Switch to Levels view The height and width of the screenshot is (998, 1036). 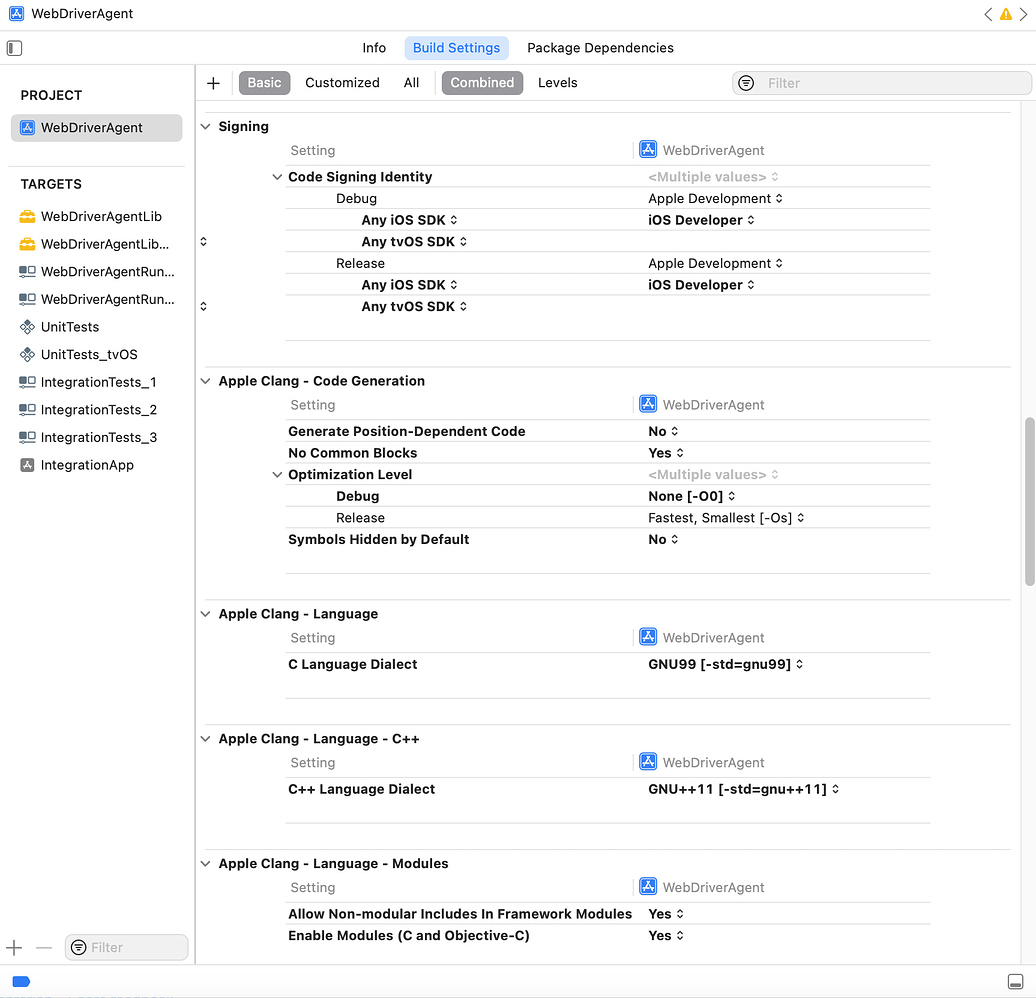tap(557, 83)
